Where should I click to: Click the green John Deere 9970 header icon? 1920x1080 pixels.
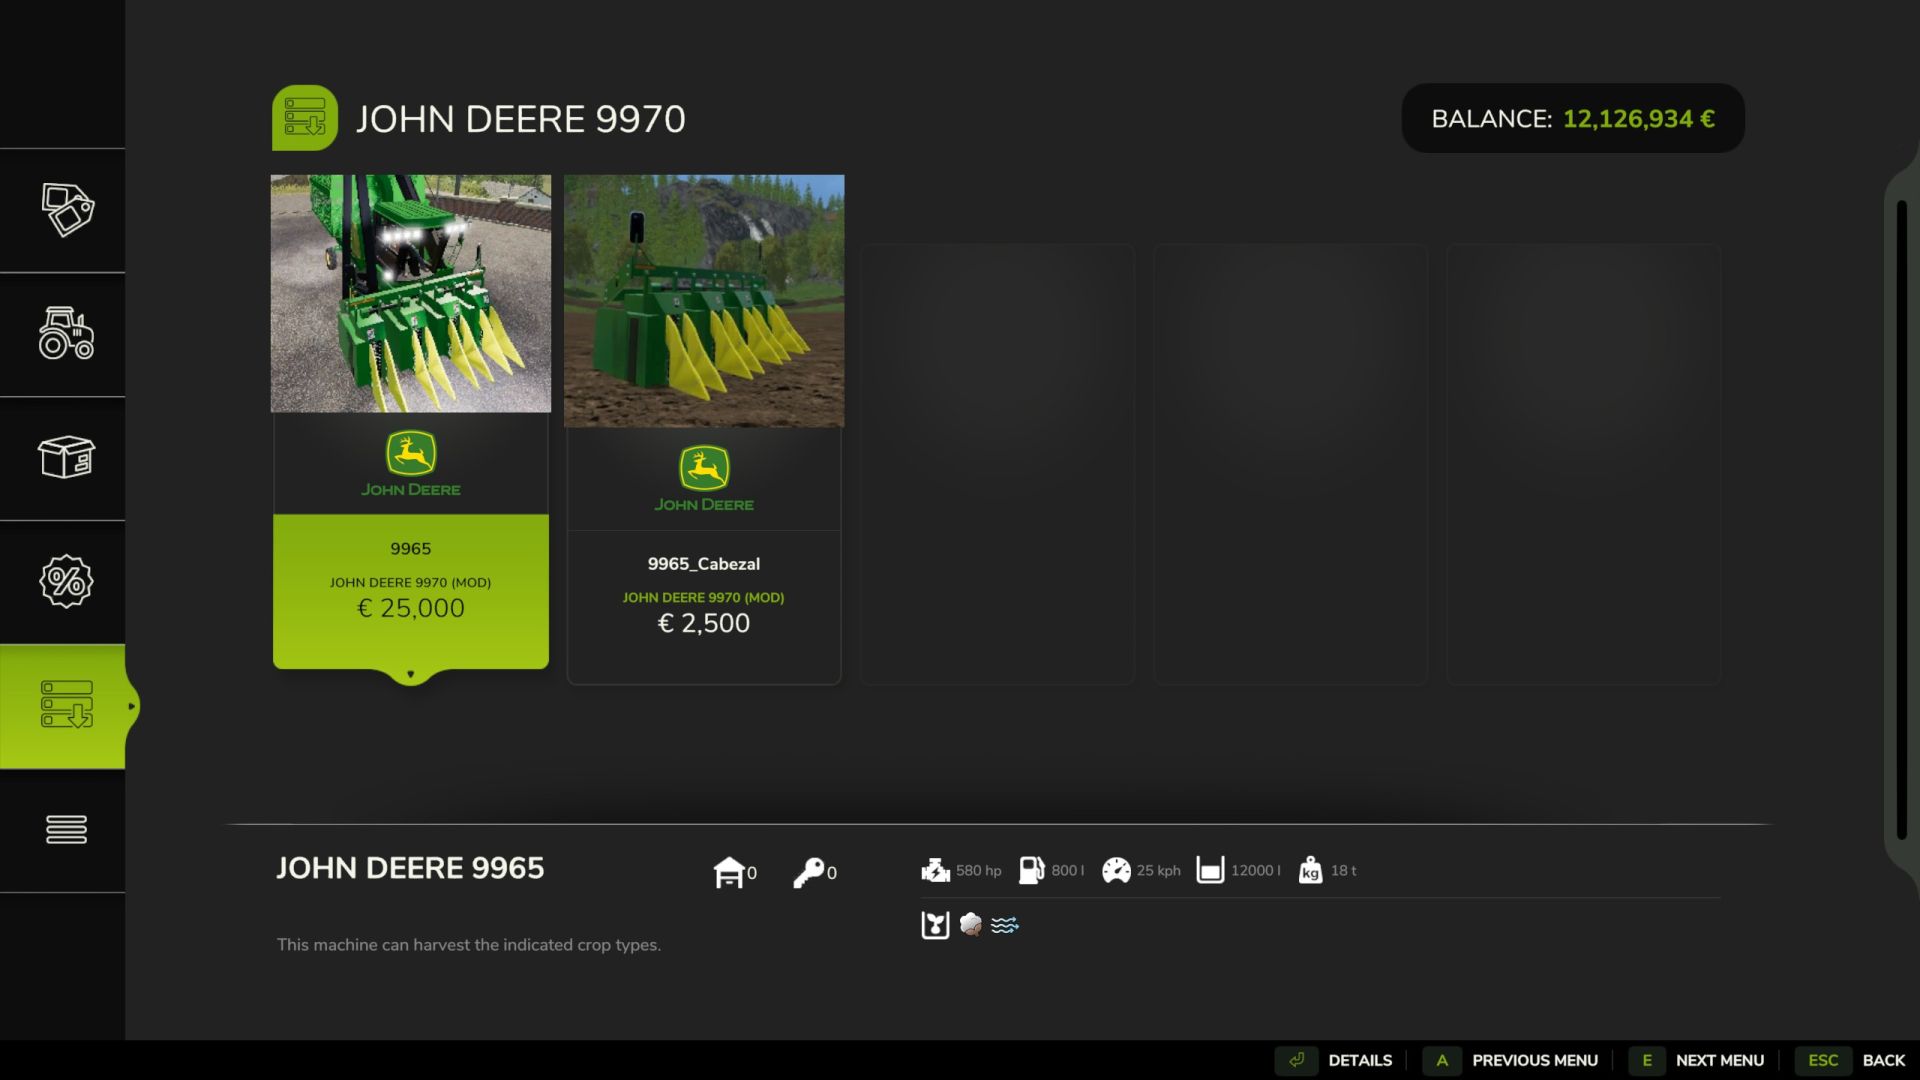305,118
